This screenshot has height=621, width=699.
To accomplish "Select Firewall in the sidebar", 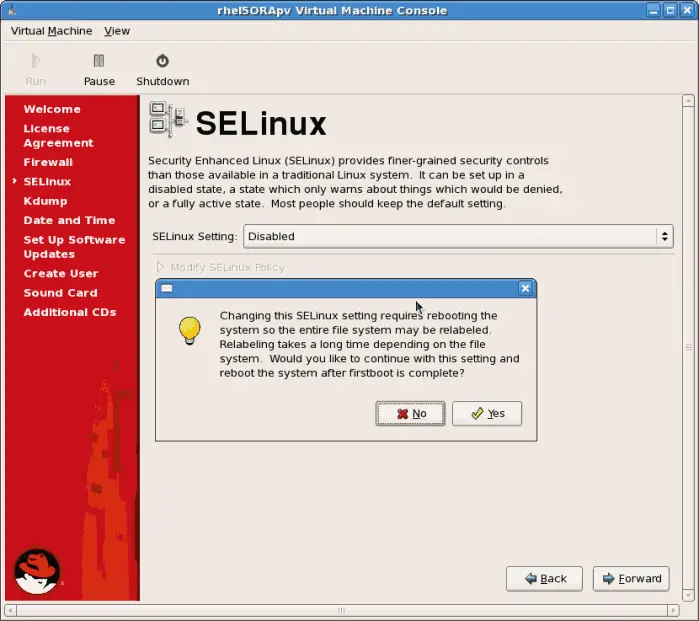I will (x=48, y=162).
